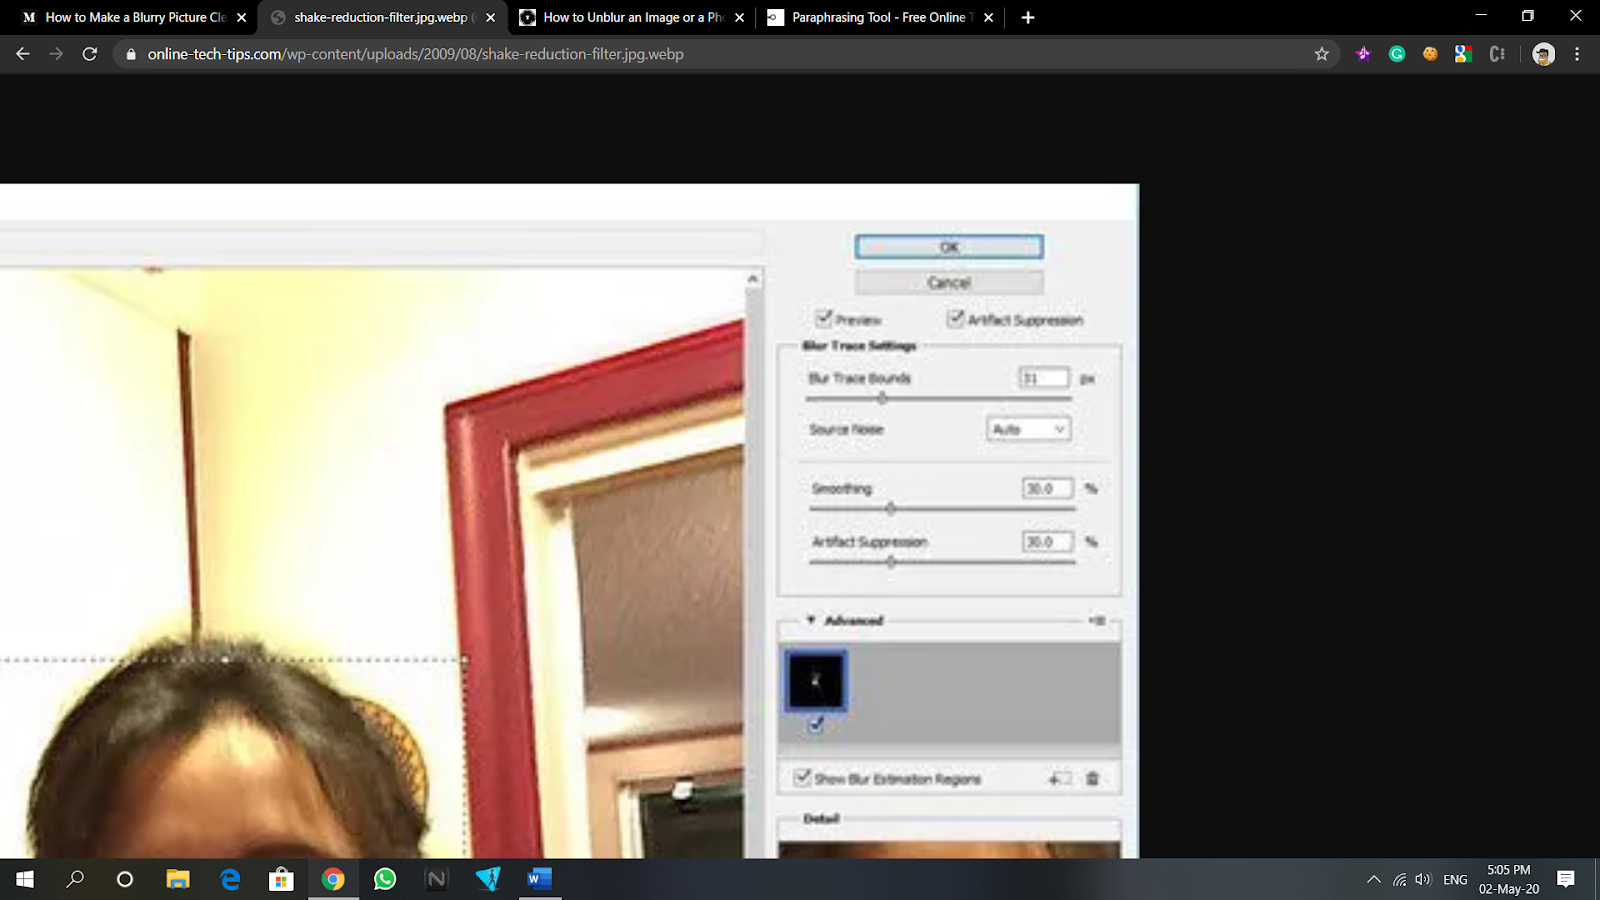This screenshot has height=900, width=1600.
Task: Open the N app icon on the taskbar
Action: (437, 879)
